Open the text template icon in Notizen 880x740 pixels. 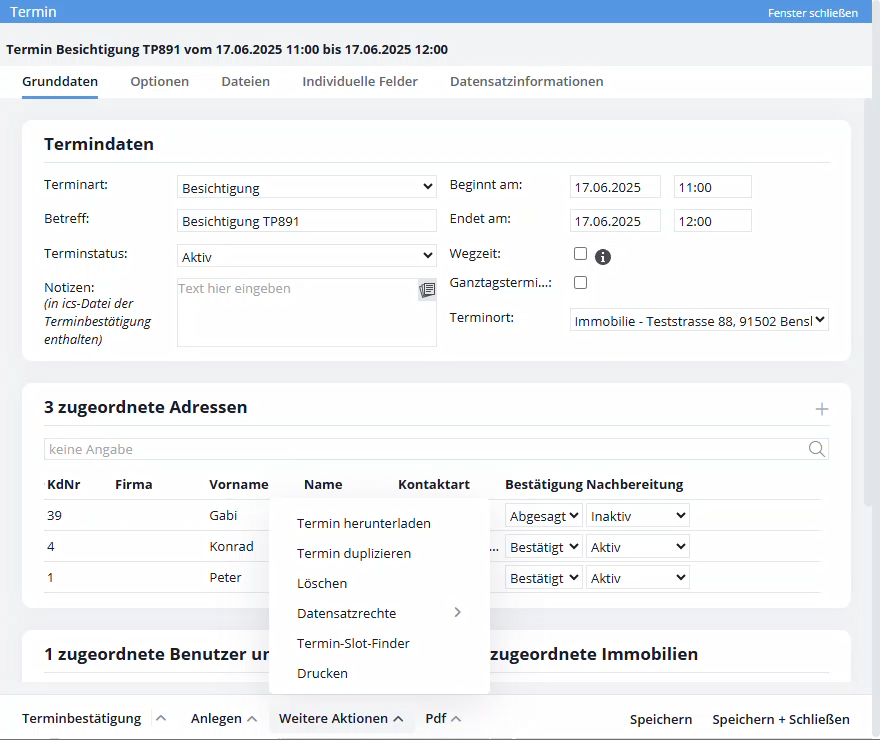(427, 290)
